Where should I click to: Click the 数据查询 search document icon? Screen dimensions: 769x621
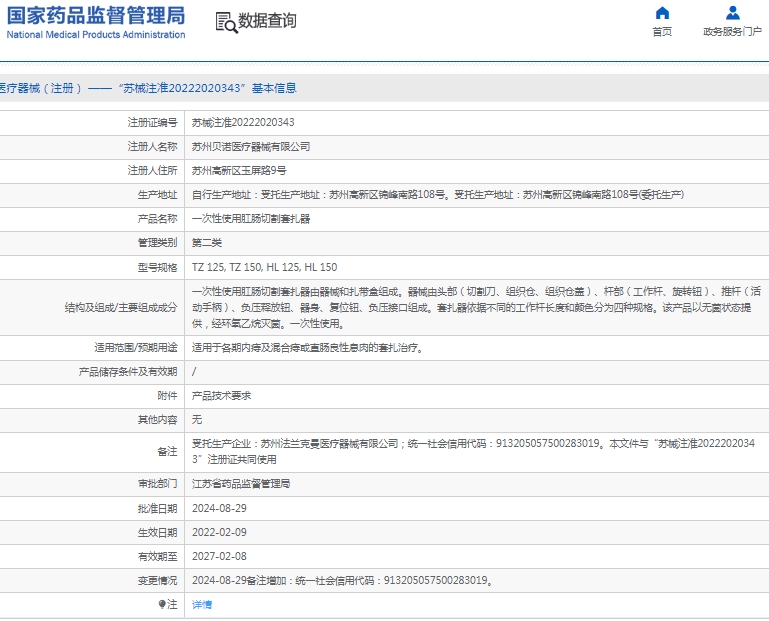point(227,23)
